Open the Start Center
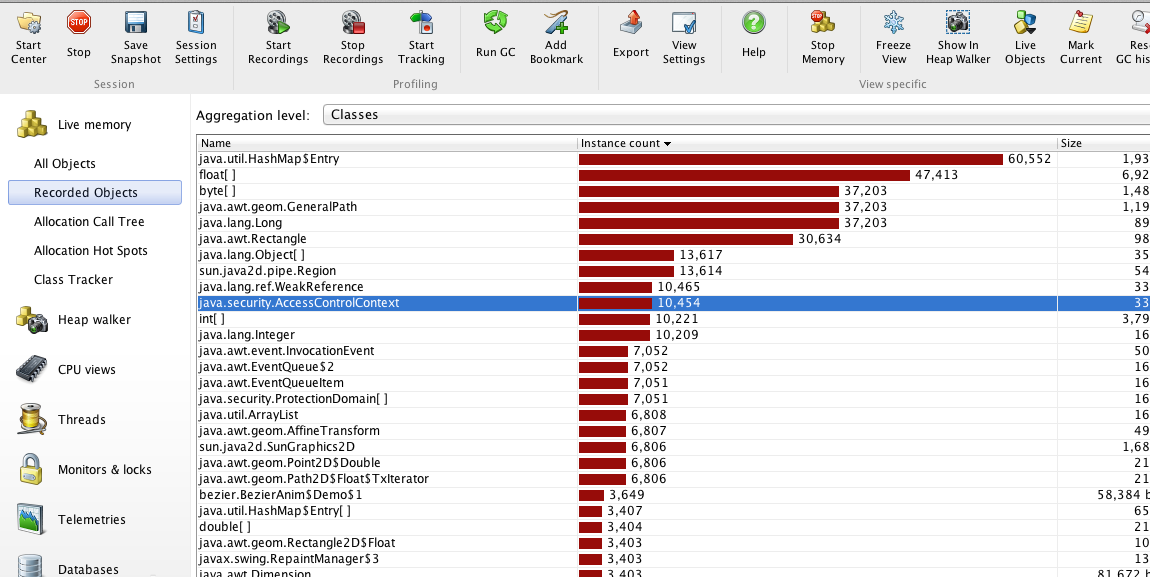This screenshot has height=577, width=1150. (29, 37)
